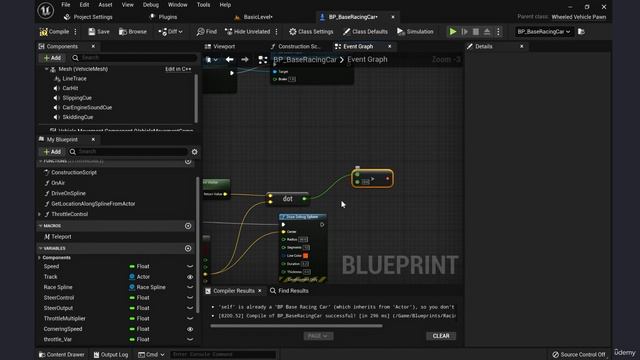Click the Components search field
Viewport: 640px width, 360px height.
pos(134,58)
